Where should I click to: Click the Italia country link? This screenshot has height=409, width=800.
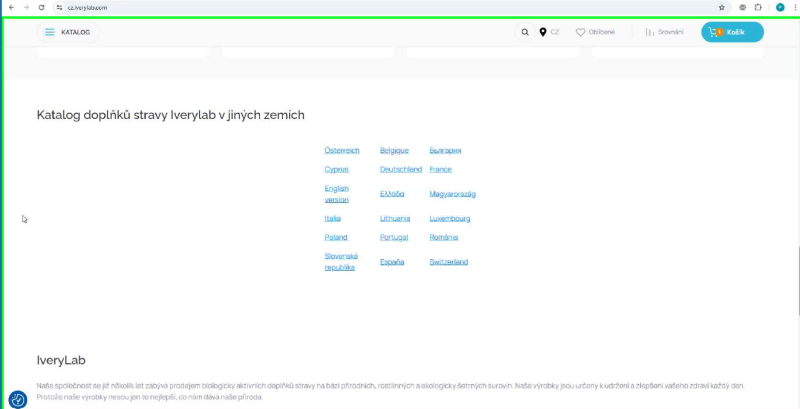point(333,218)
